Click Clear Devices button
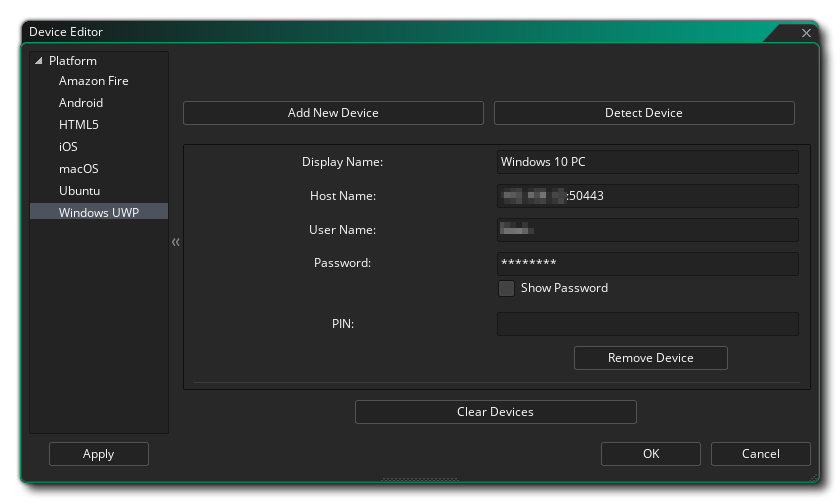This screenshot has width=840, height=503. [x=496, y=412]
